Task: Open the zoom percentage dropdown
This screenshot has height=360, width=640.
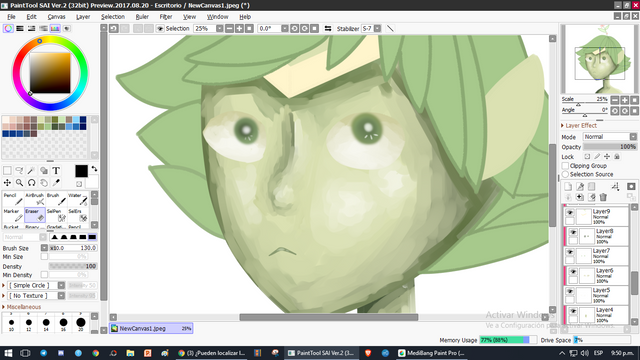Action: point(220,29)
